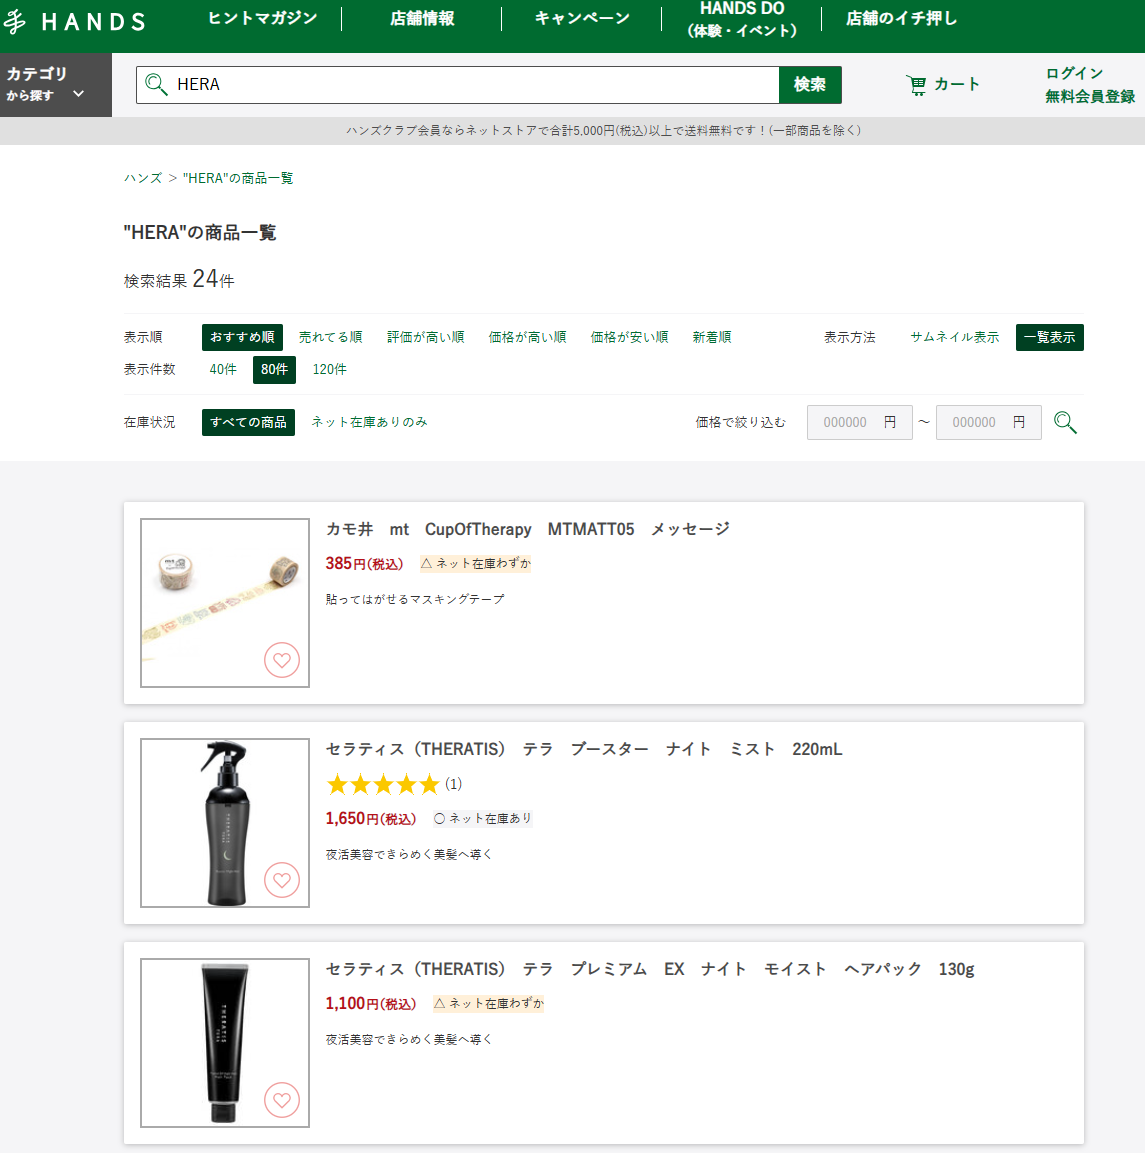Click the 貼ってはがせるマスキングテープ description
The height and width of the screenshot is (1153, 1145).
click(x=415, y=599)
